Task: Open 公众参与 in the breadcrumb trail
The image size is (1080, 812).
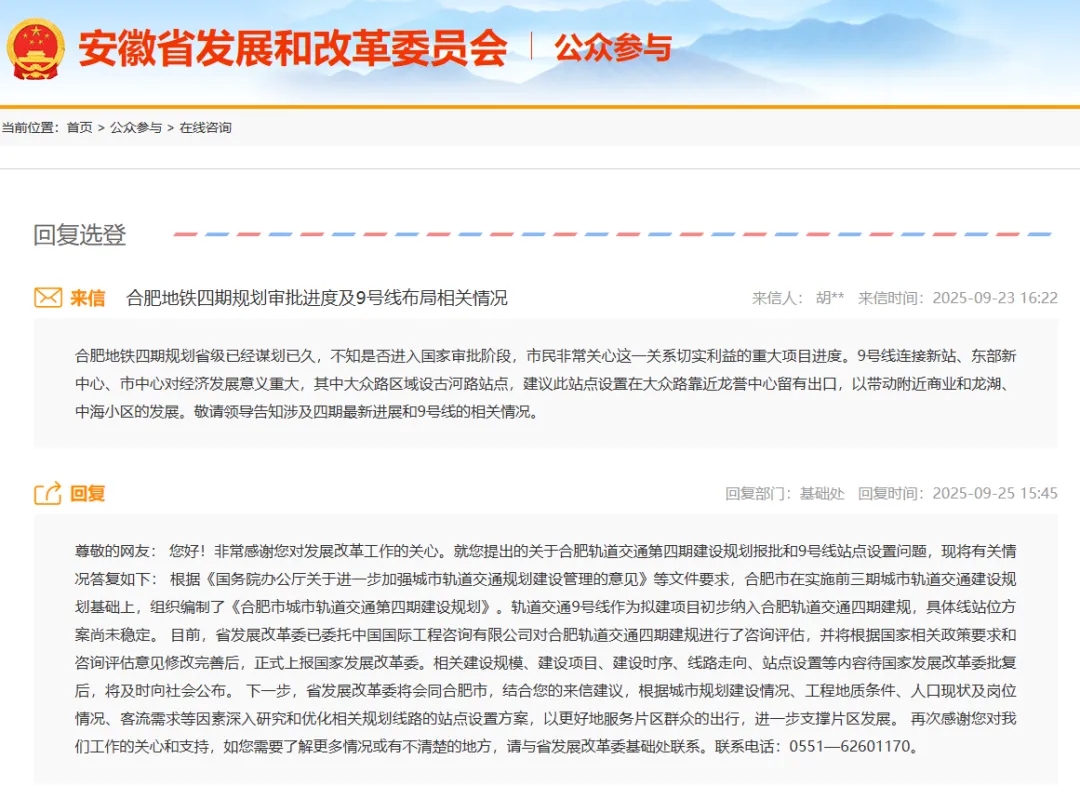Action: [136, 128]
